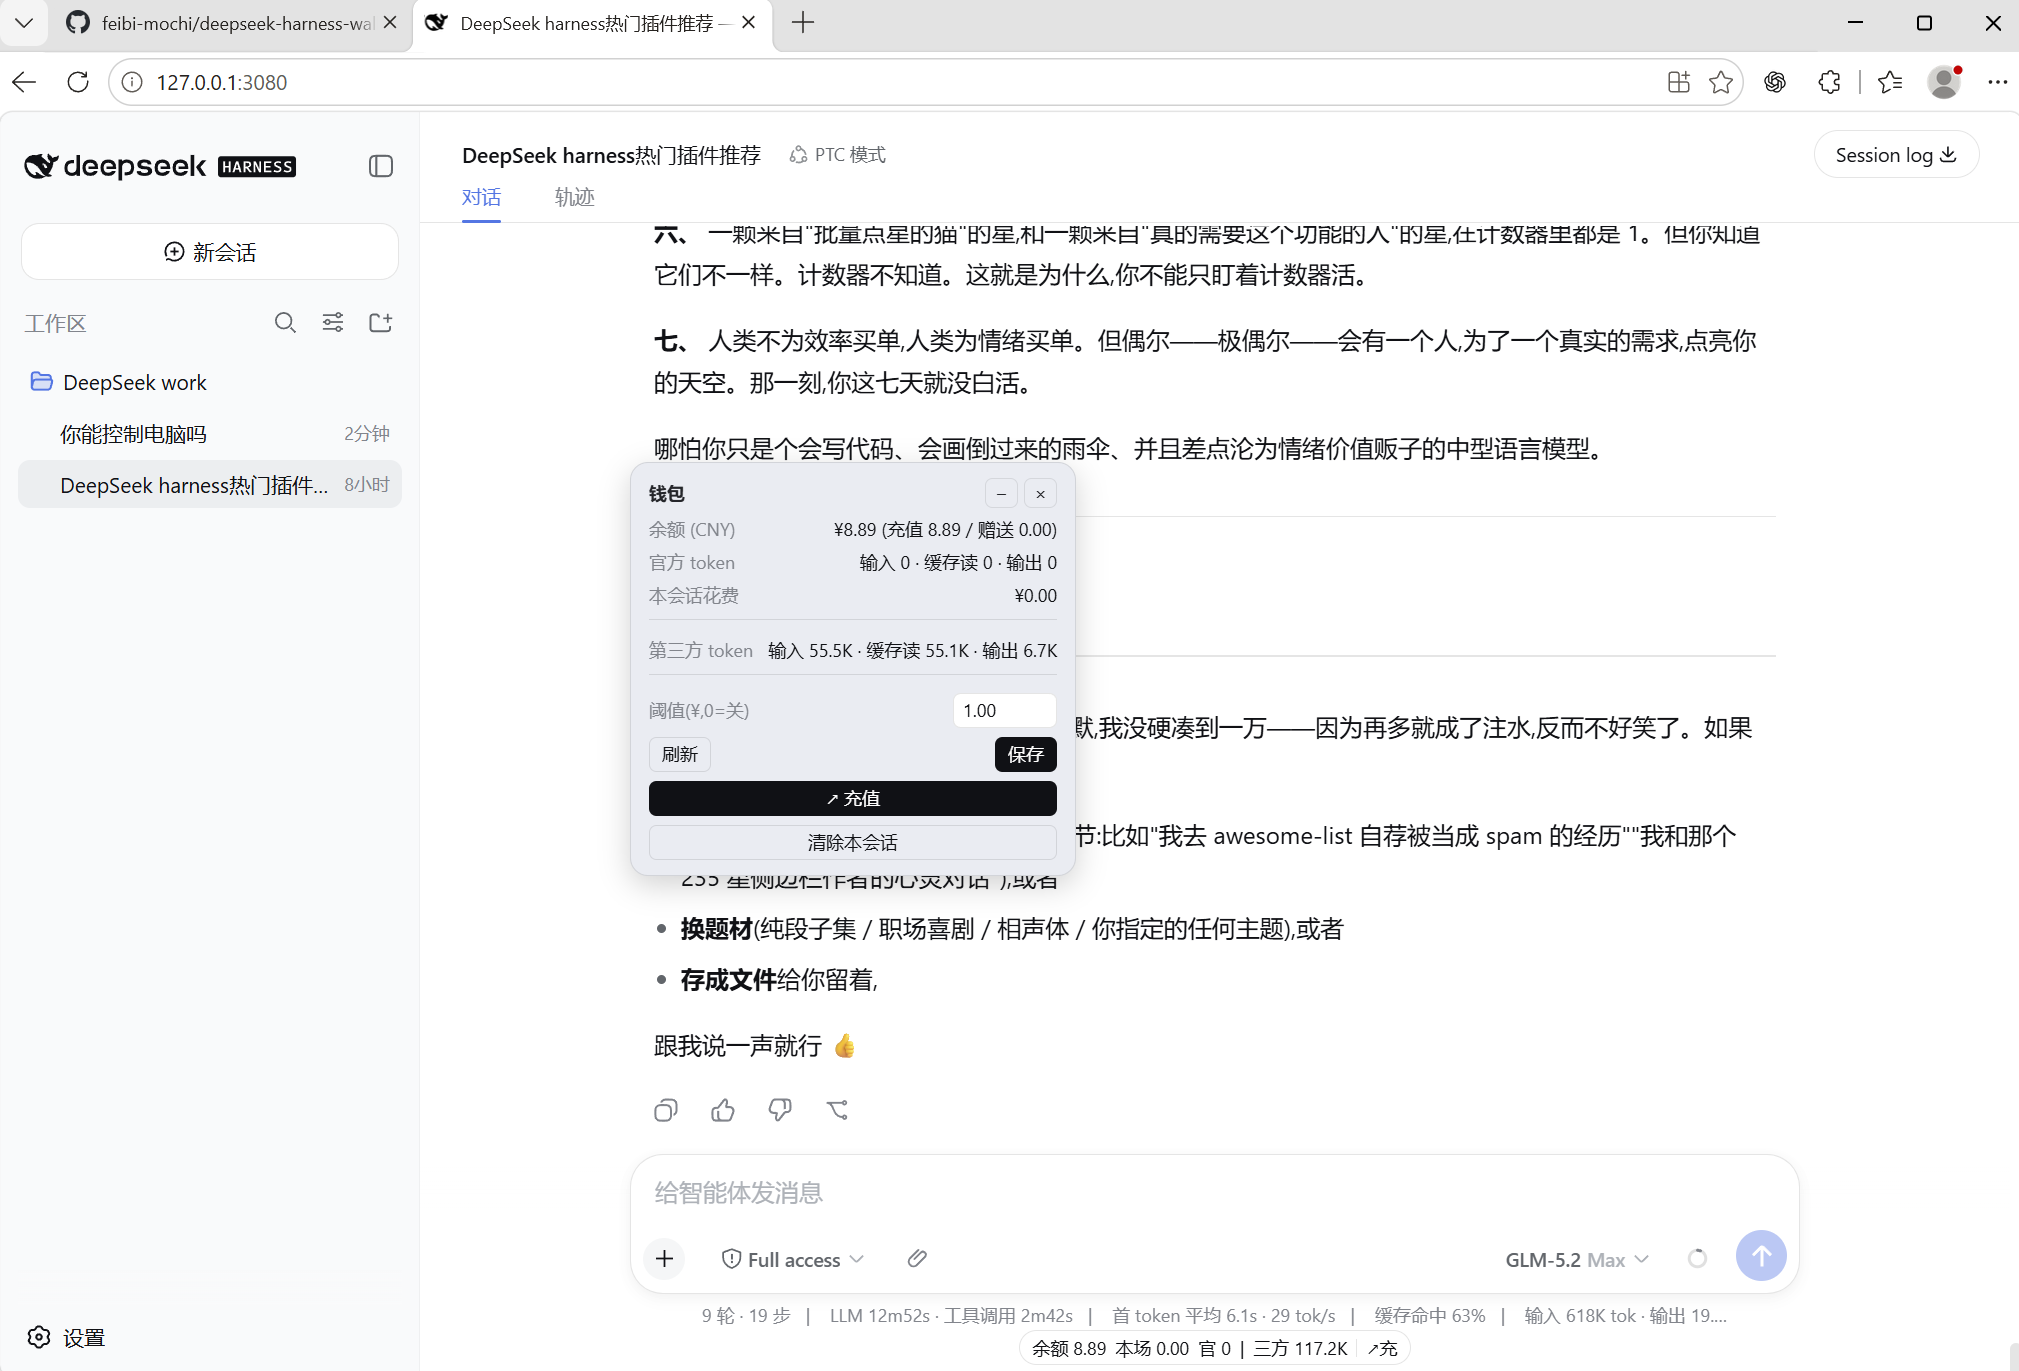Copy the assistant reply

tap(666, 1110)
